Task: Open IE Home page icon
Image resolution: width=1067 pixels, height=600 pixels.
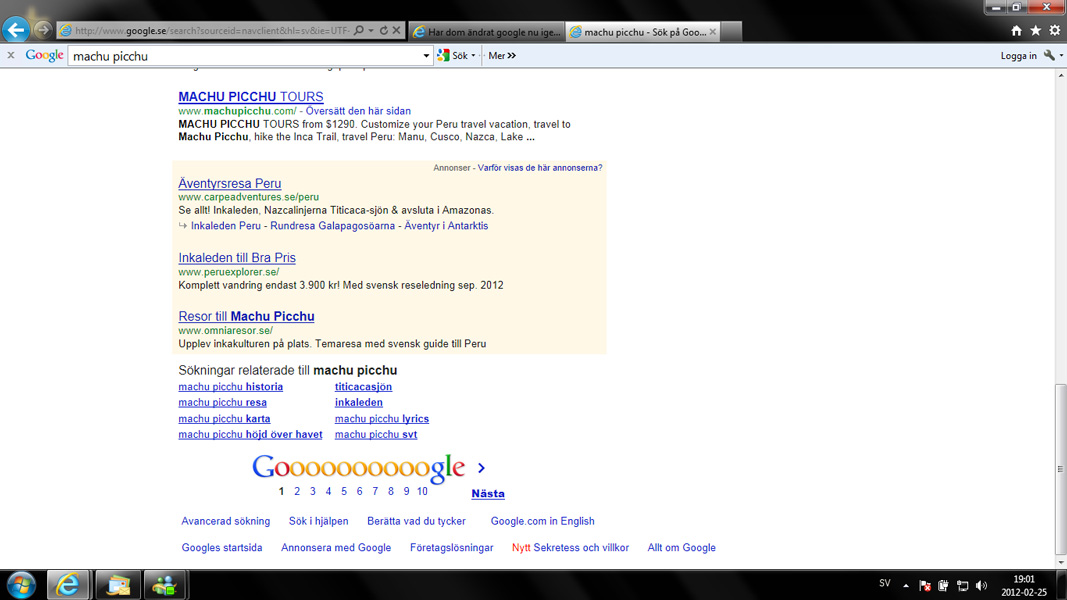Action: click(x=1016, y=31)
